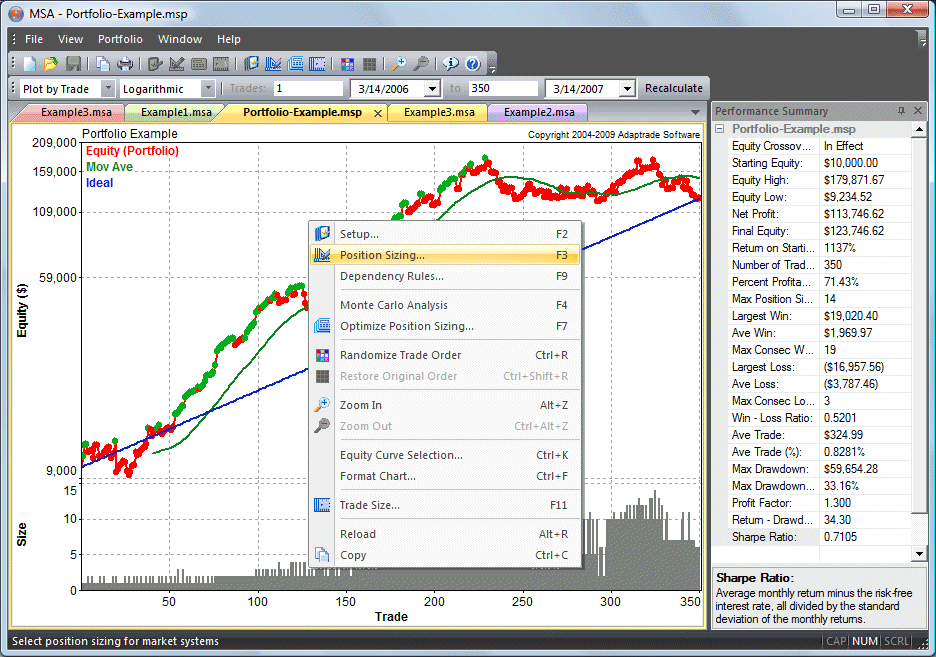Click the Recalculate button
The width and height of the screenshot is (936, 657).
click(x=673, y=88)
